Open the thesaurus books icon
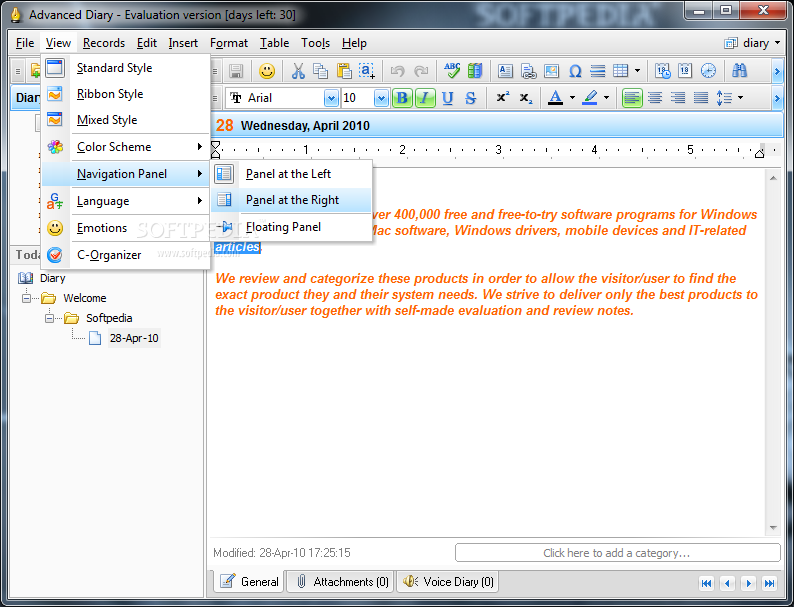Screen dimensions: 794x607 475,71
